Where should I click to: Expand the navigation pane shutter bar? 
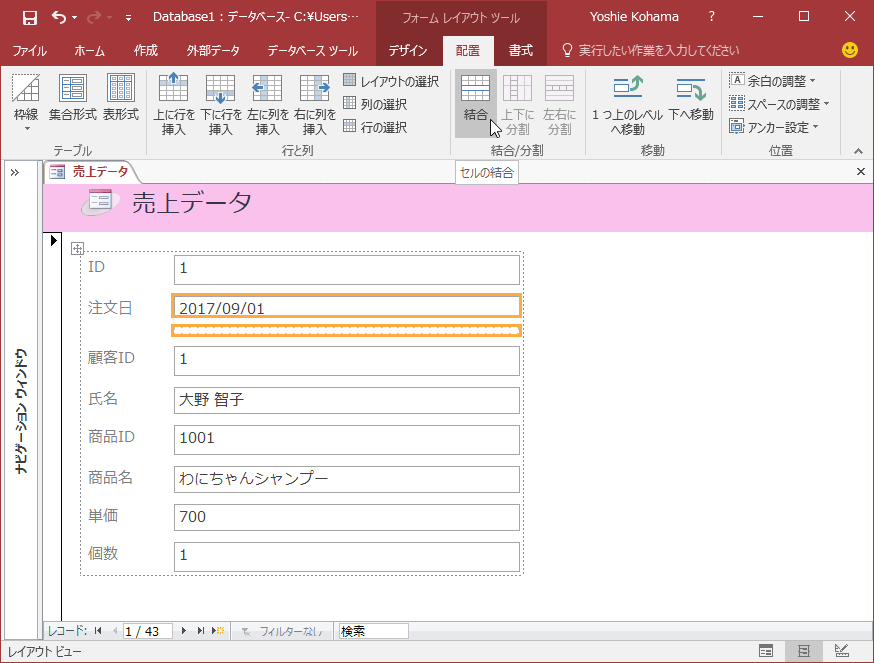click(15, 172)
